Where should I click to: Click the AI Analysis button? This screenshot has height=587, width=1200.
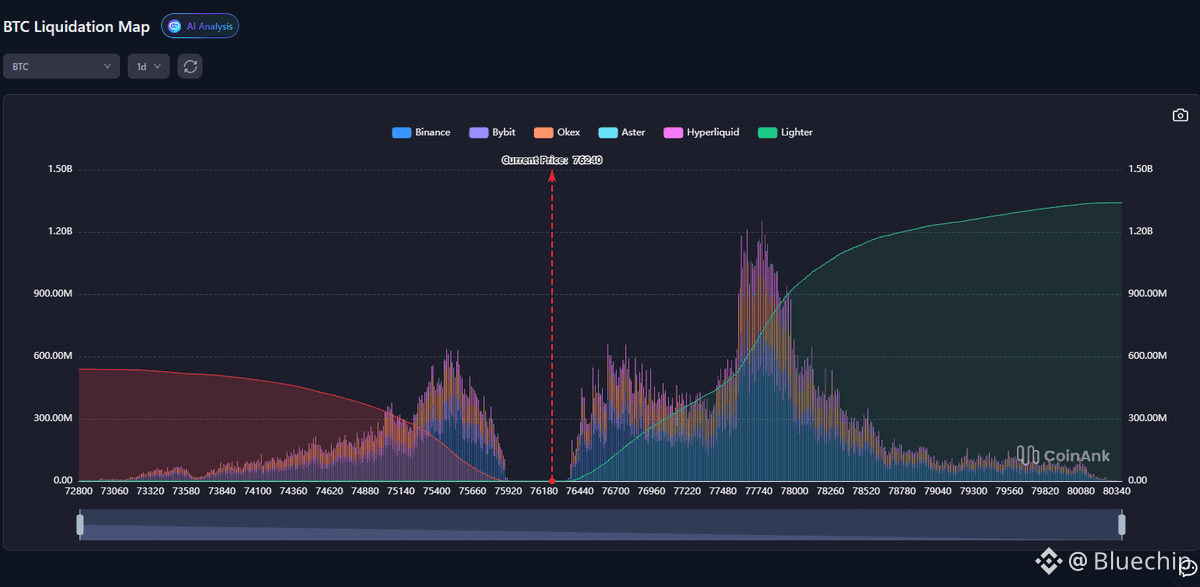pos(200,26)
